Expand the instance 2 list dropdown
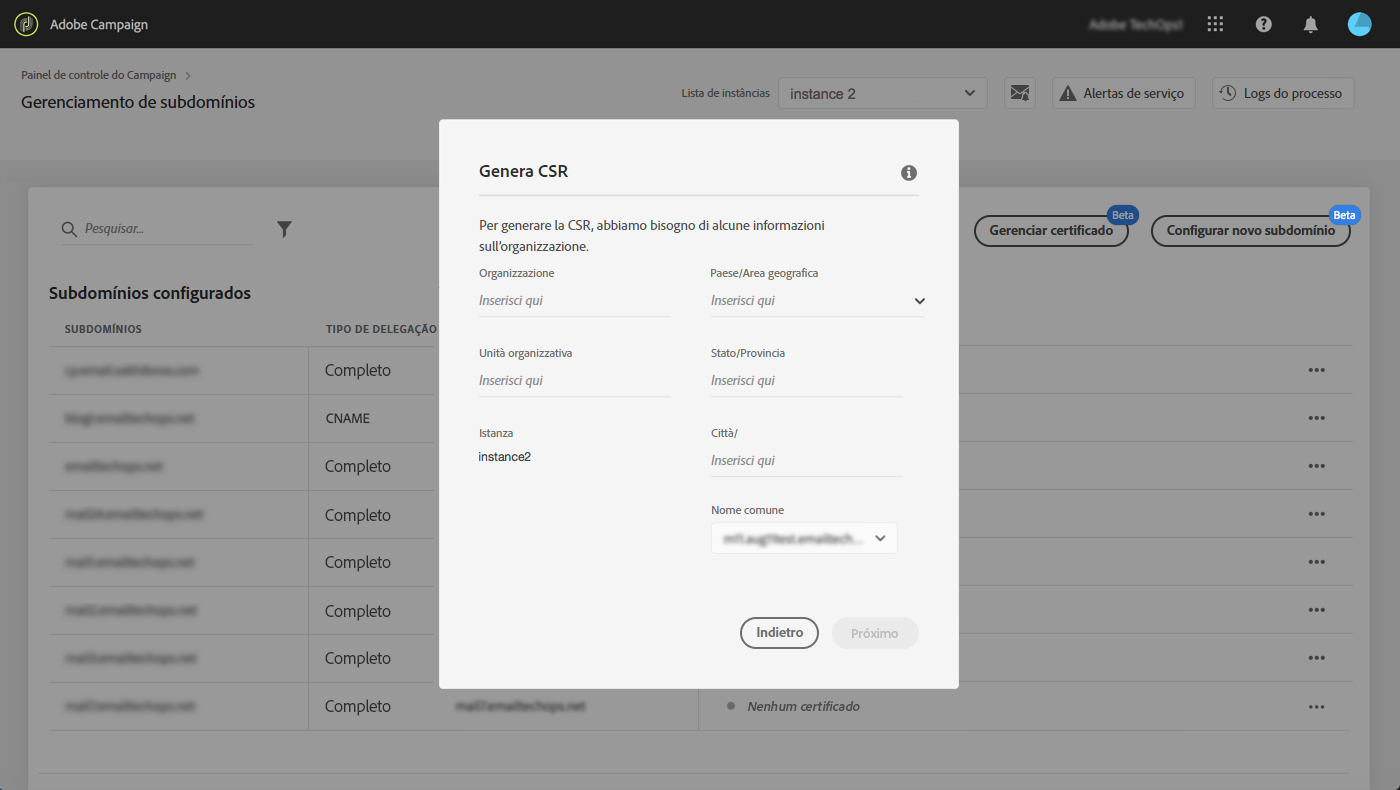This screenshot has height=790, width=1400. click(883, 93)
